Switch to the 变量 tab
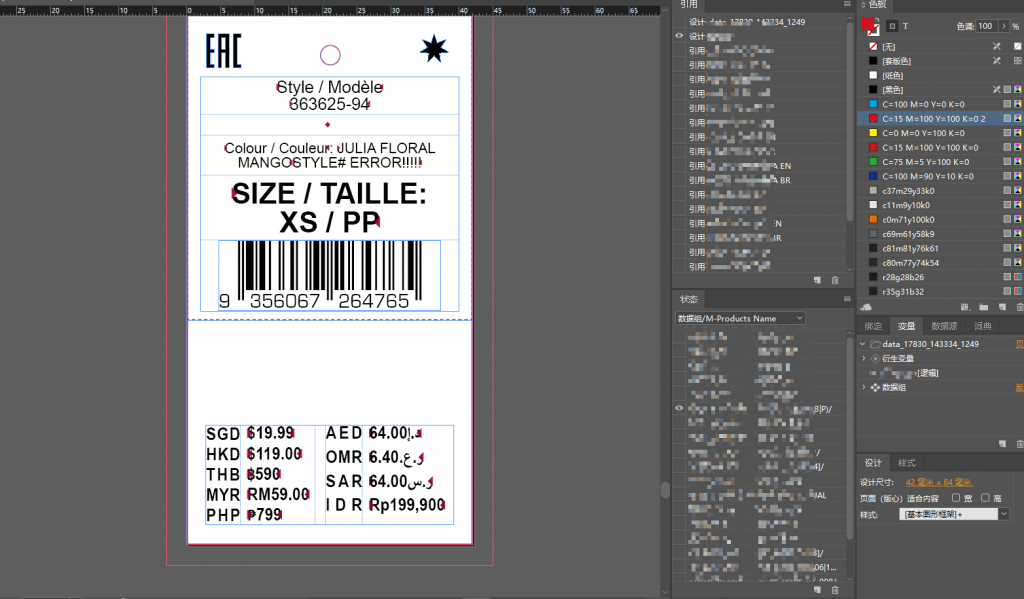The image size is (1024, 599). pos(906,326)
